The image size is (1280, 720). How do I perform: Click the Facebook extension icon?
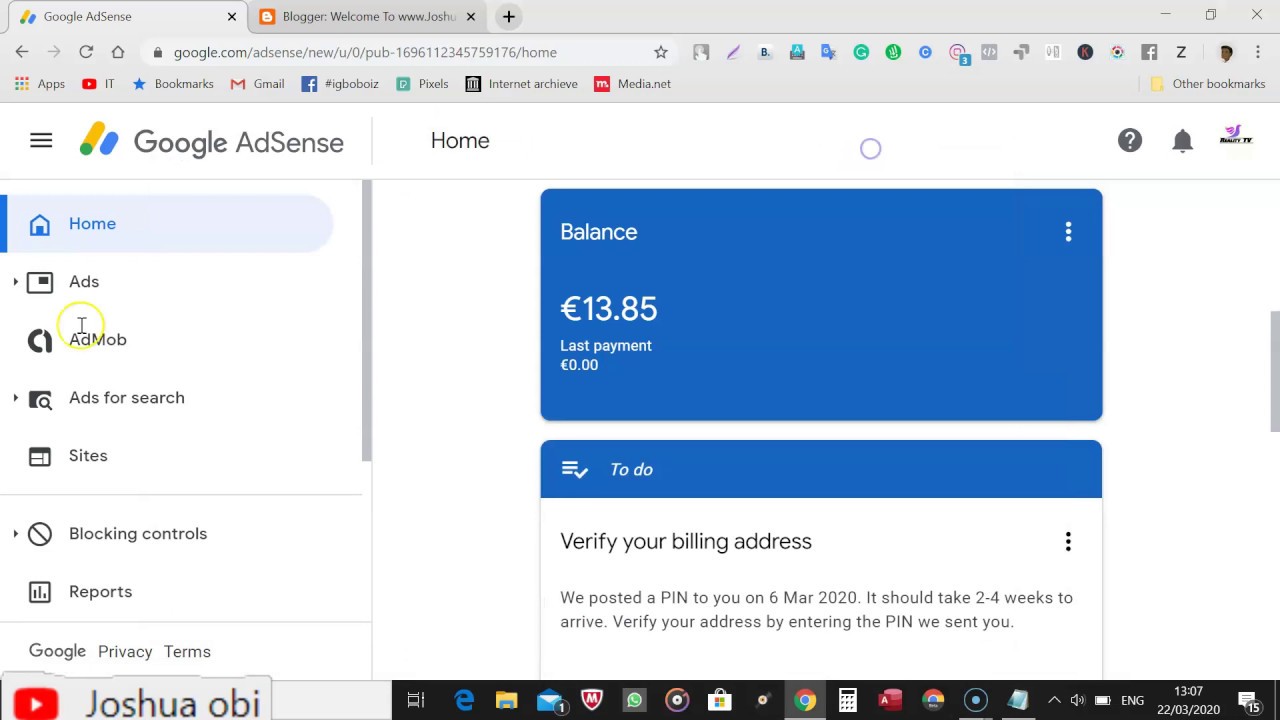(x=1149, y=52)
